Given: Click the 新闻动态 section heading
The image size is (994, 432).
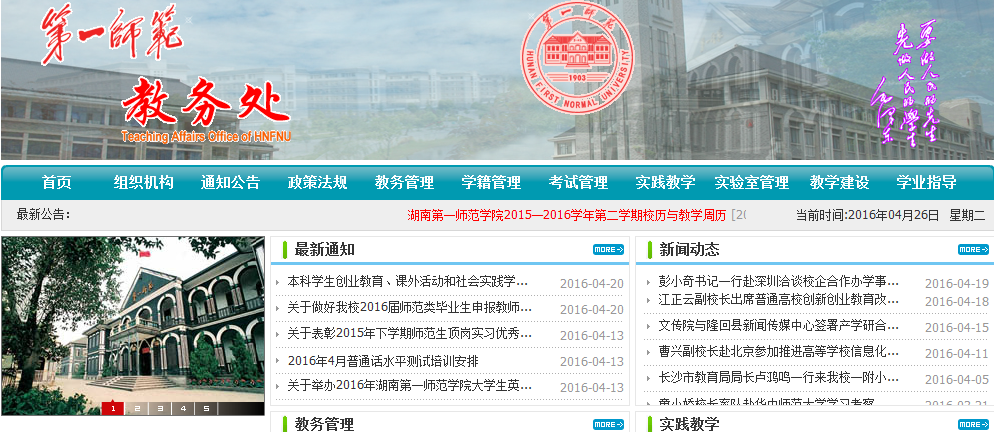Looking at the screenshot, I should click(690, 249).
